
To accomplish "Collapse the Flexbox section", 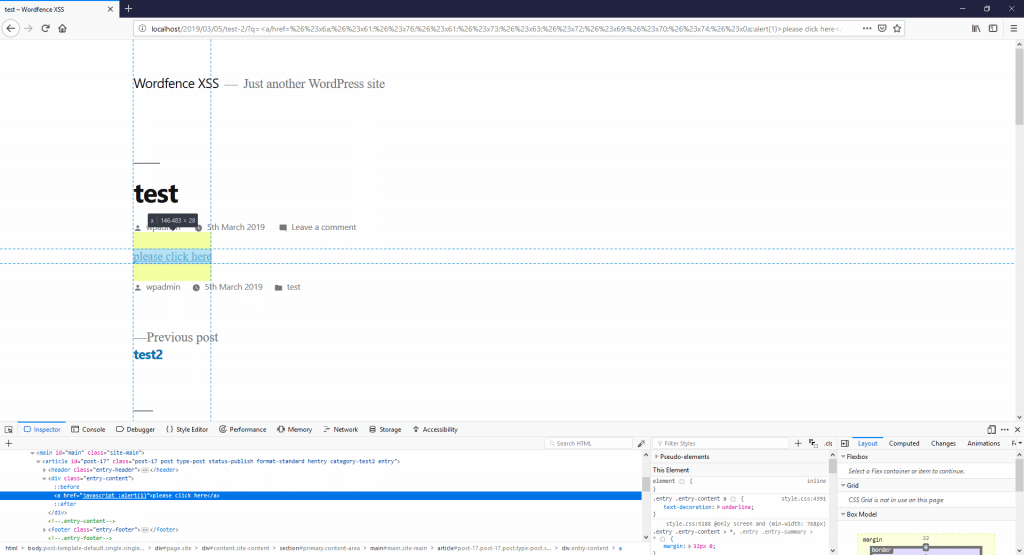I will 843,457.
